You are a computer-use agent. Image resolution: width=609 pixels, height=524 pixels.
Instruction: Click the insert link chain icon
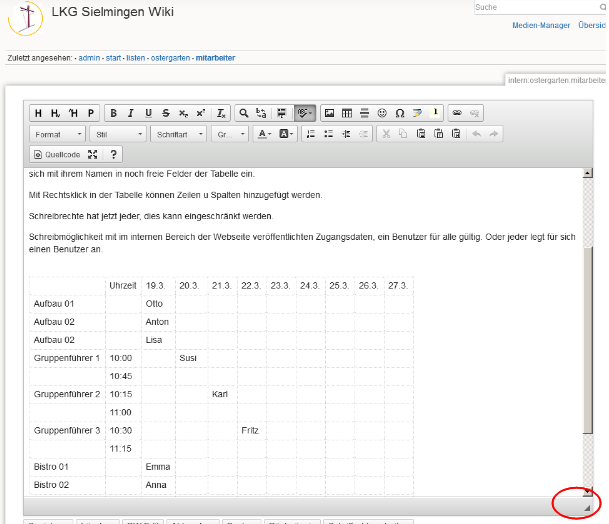click(457, 113)
